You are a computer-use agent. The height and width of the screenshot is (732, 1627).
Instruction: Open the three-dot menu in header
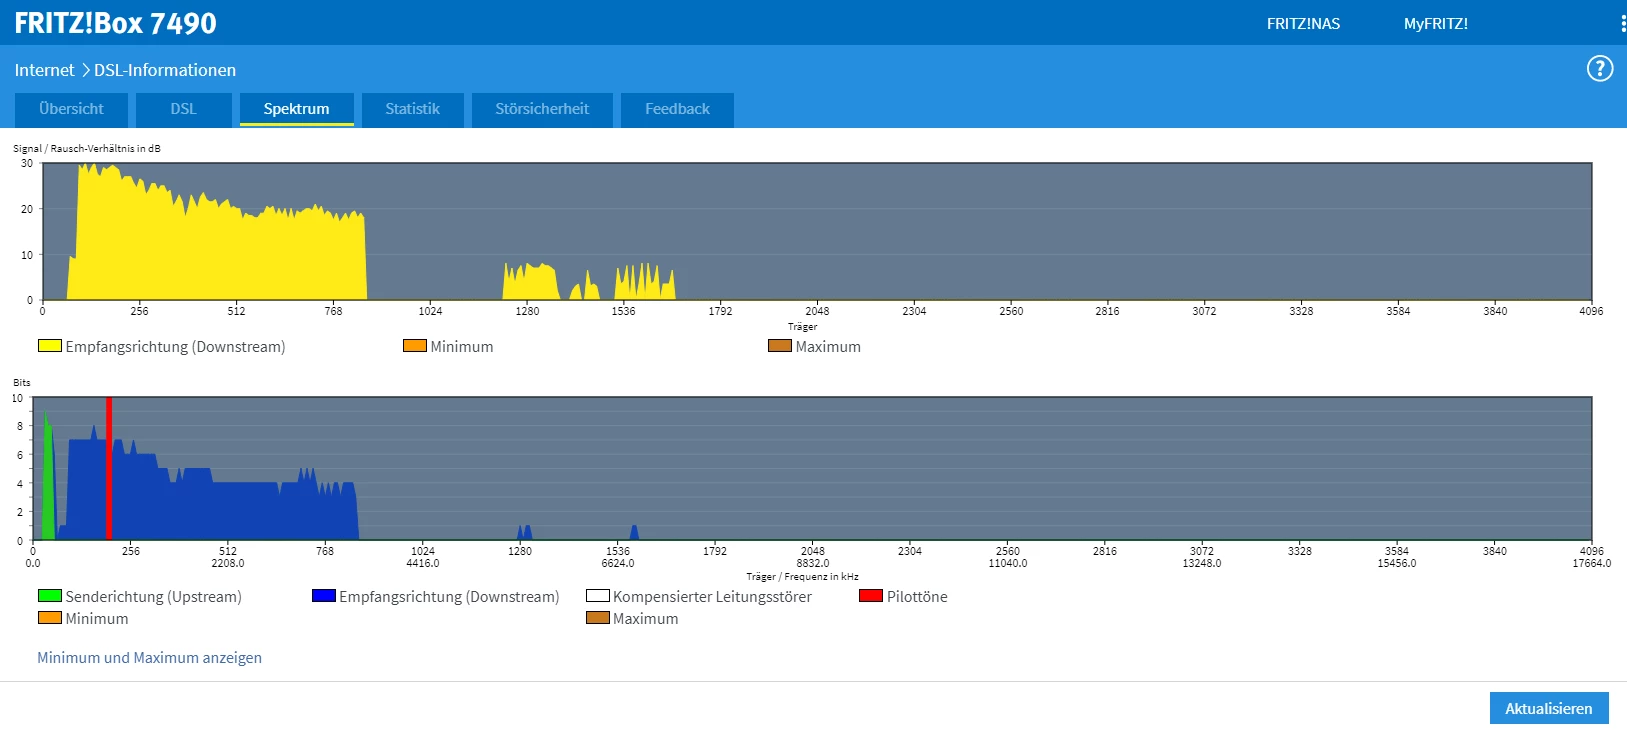click(x=1622, y=23)
